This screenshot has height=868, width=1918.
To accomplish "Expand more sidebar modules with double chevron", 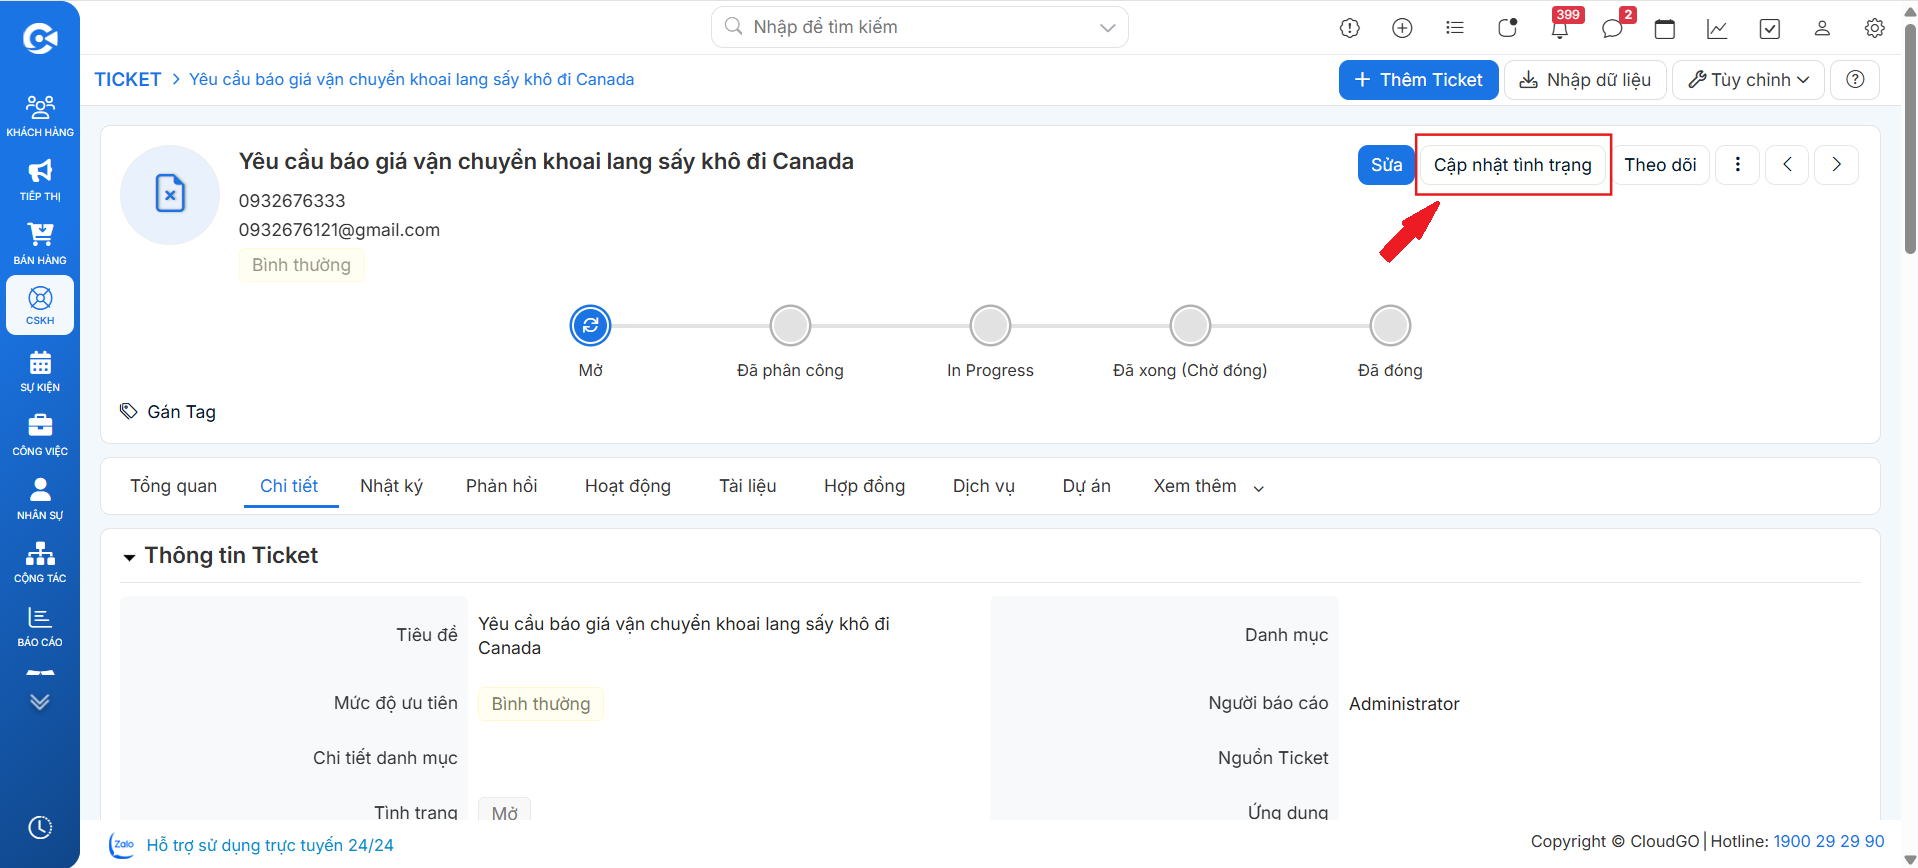I will 40,702.
